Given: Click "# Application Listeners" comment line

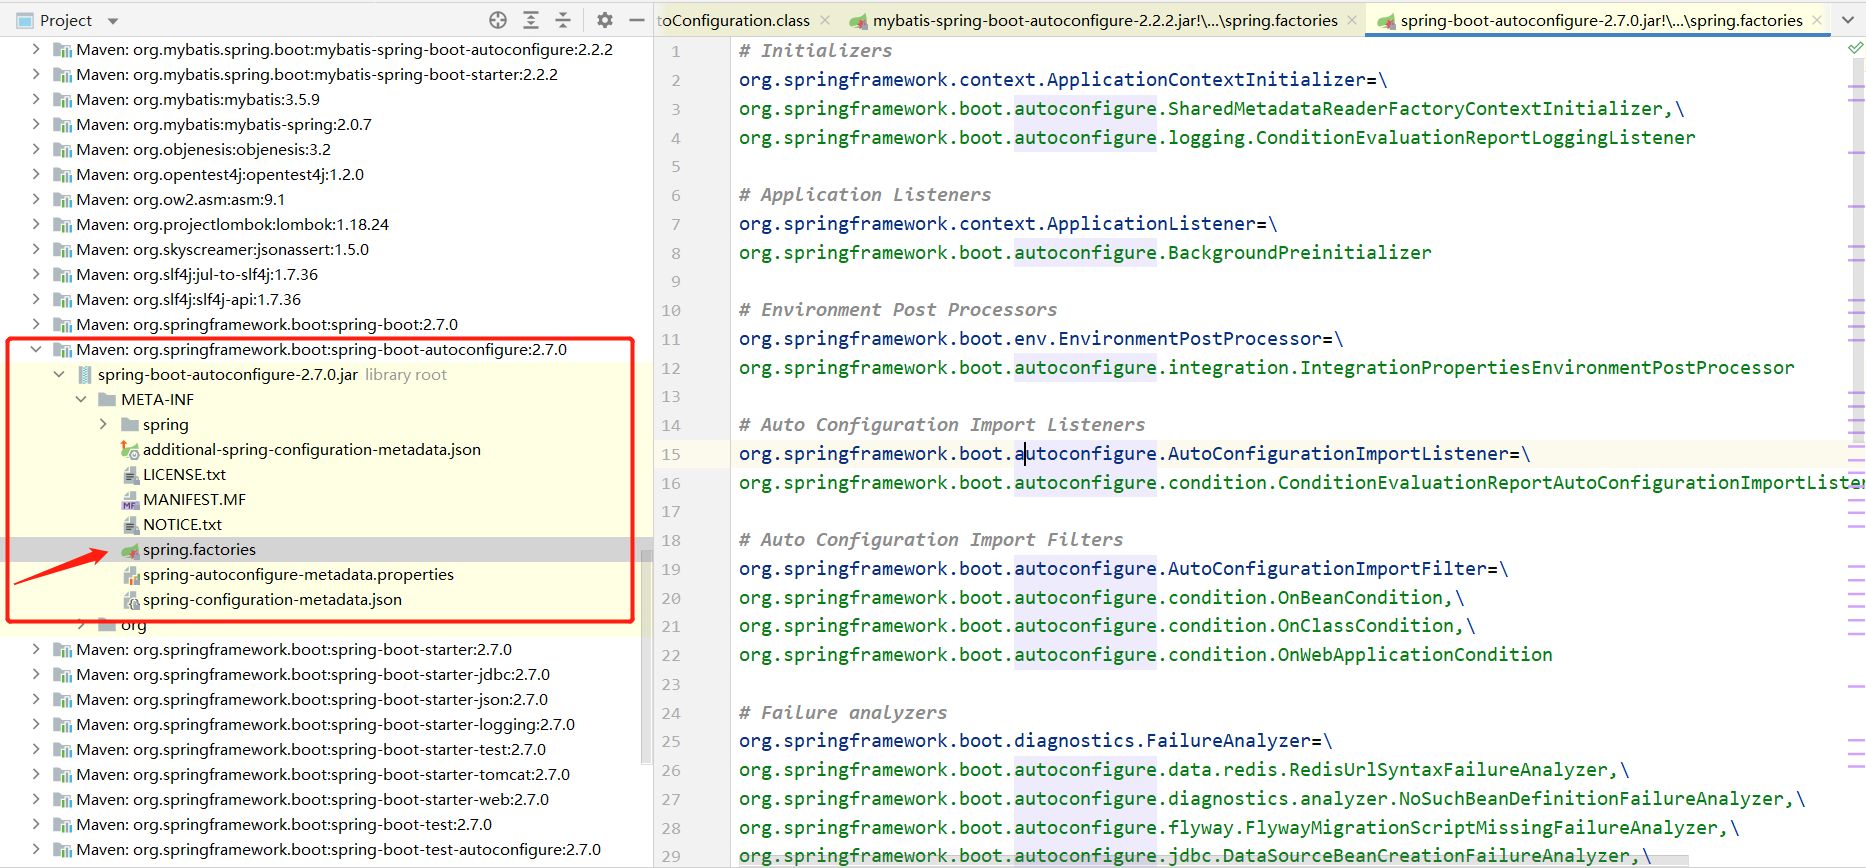Looking at the screenshot, I should (x=865, y=195).
